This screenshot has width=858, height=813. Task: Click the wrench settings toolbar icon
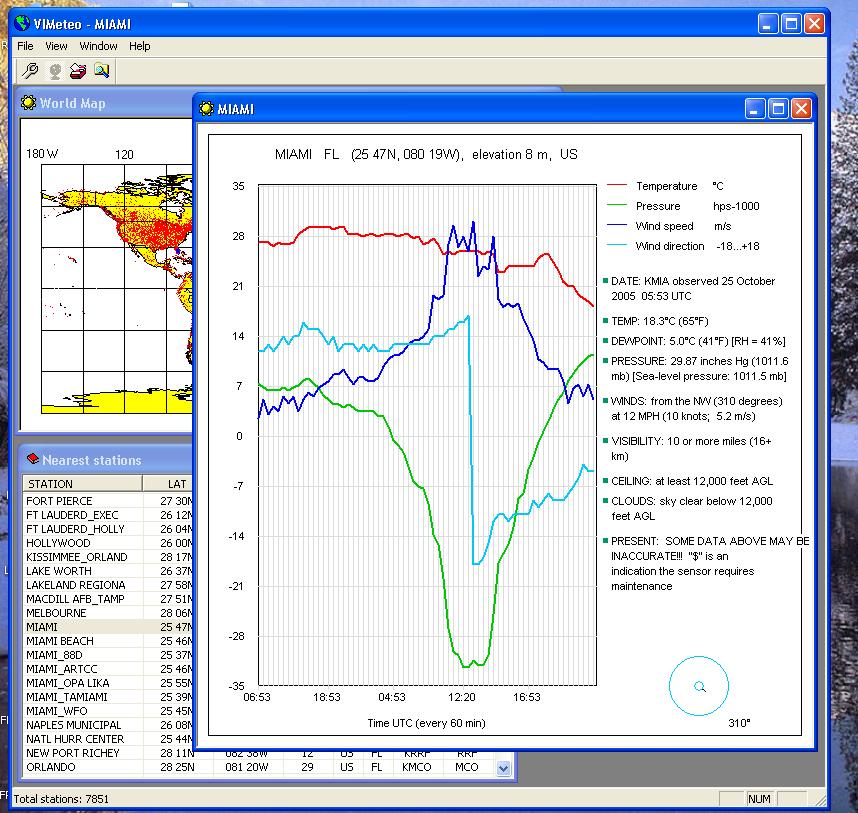coord(31,71)
